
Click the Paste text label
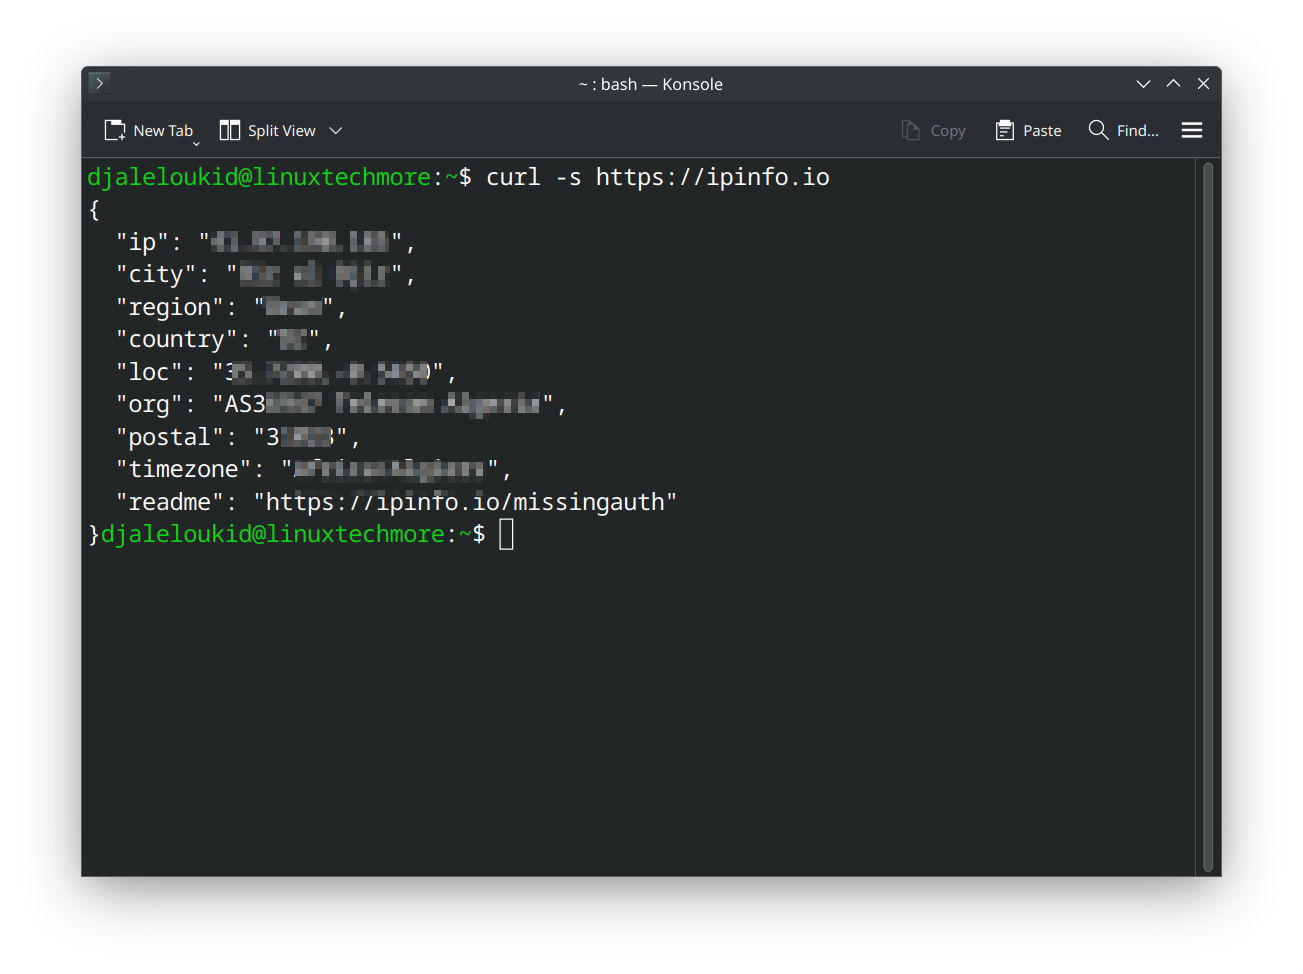coord(1042,131)
